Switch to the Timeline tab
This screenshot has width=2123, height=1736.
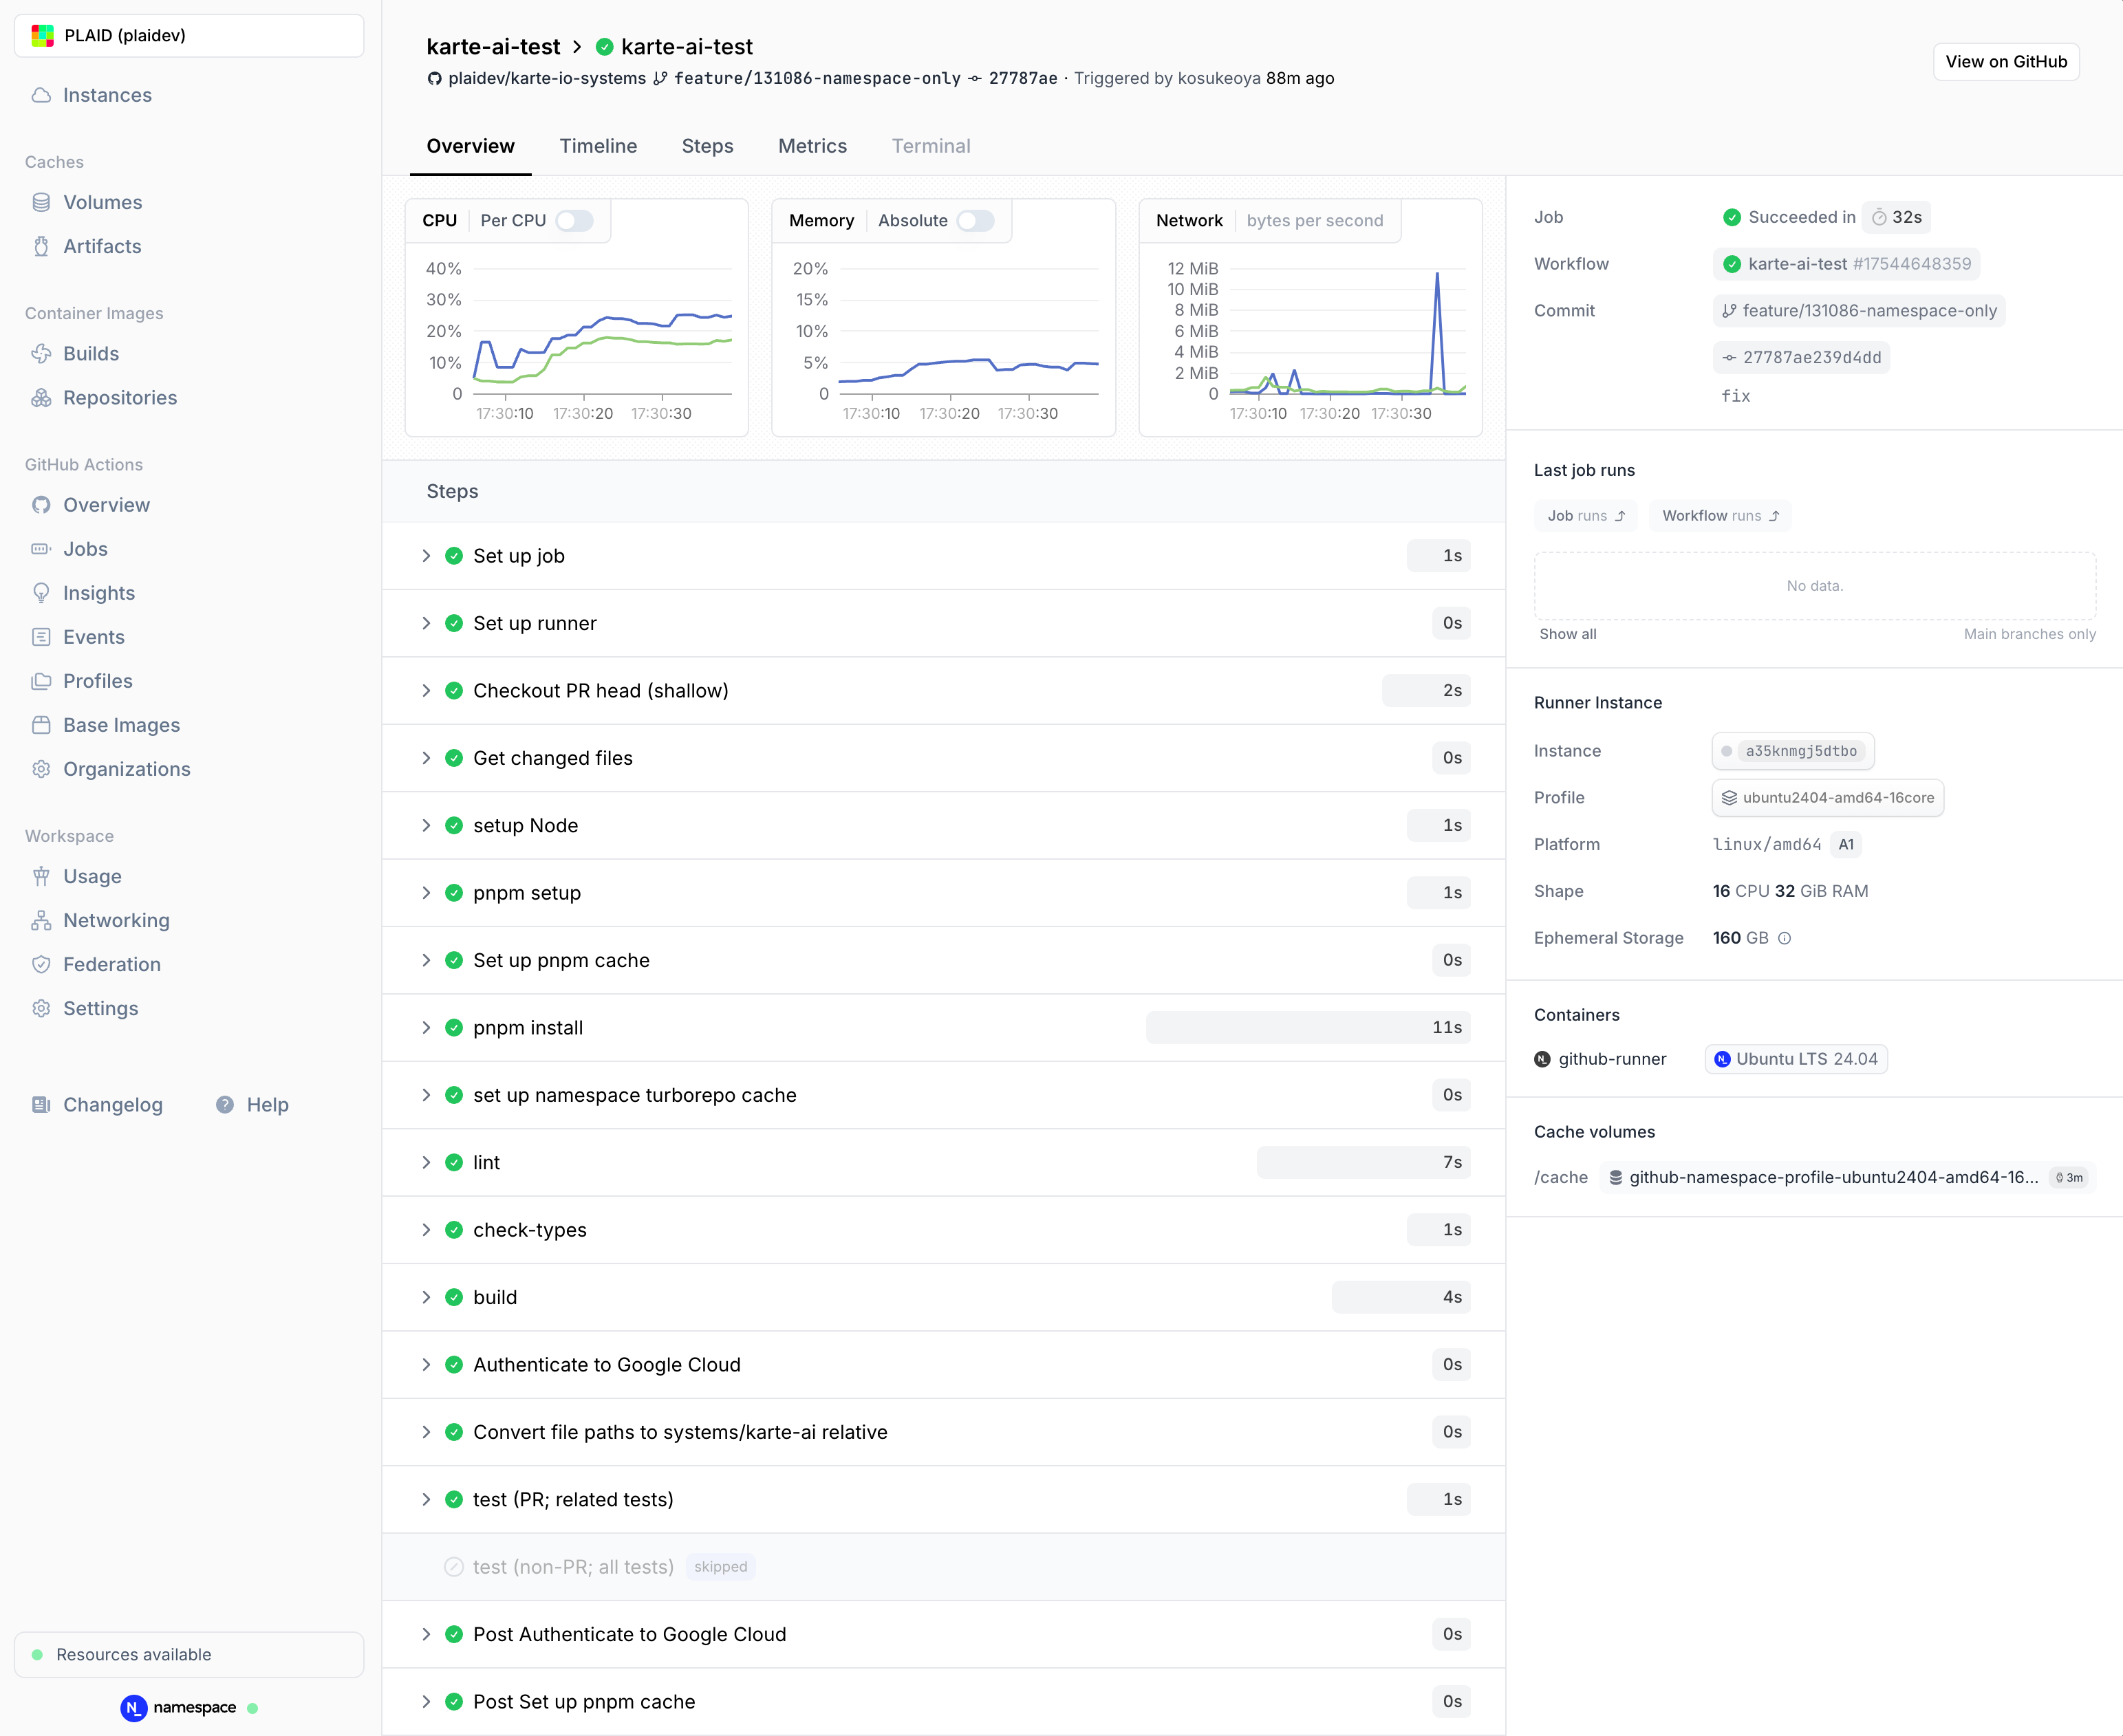[598, 146]
